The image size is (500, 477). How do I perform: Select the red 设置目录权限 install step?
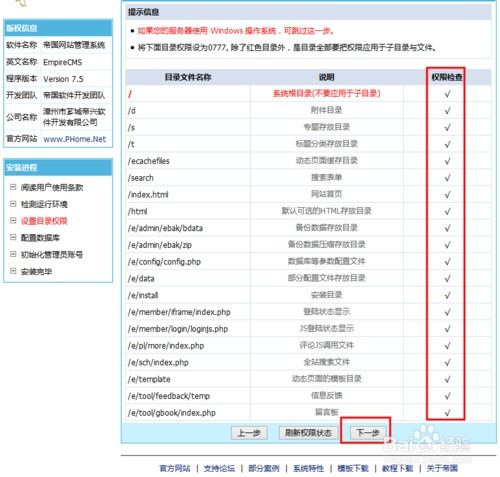coord(44,221)
